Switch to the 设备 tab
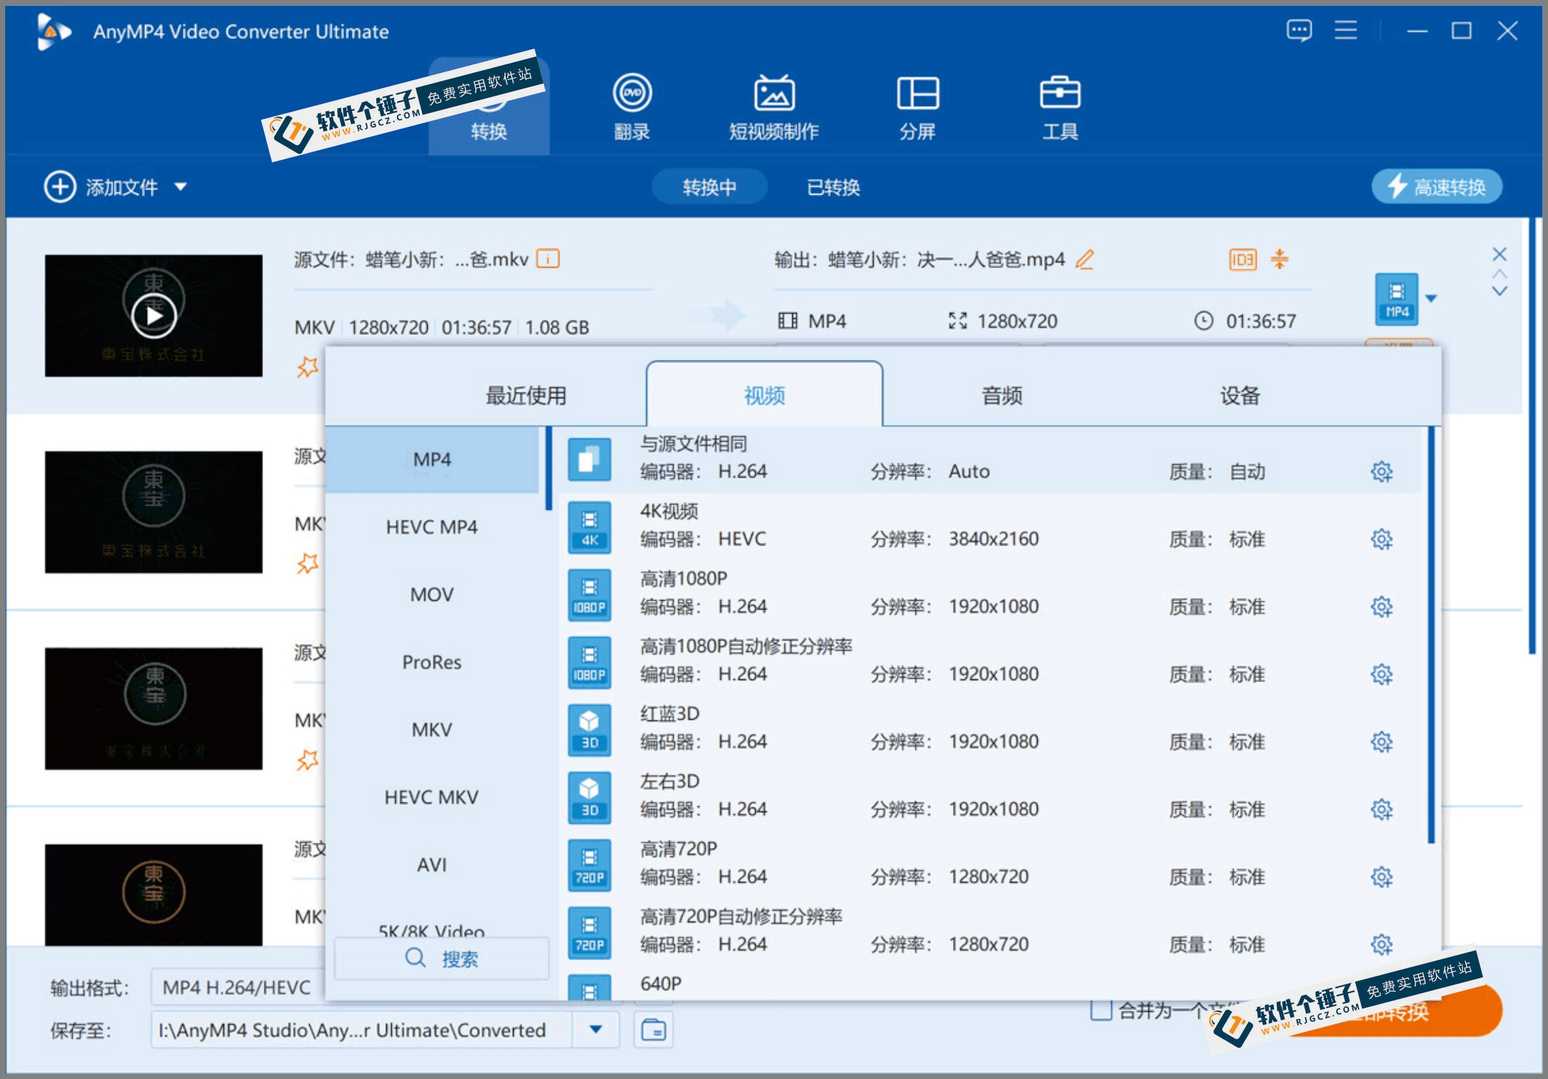The image size is (1548, 1079). [1240, 395]
